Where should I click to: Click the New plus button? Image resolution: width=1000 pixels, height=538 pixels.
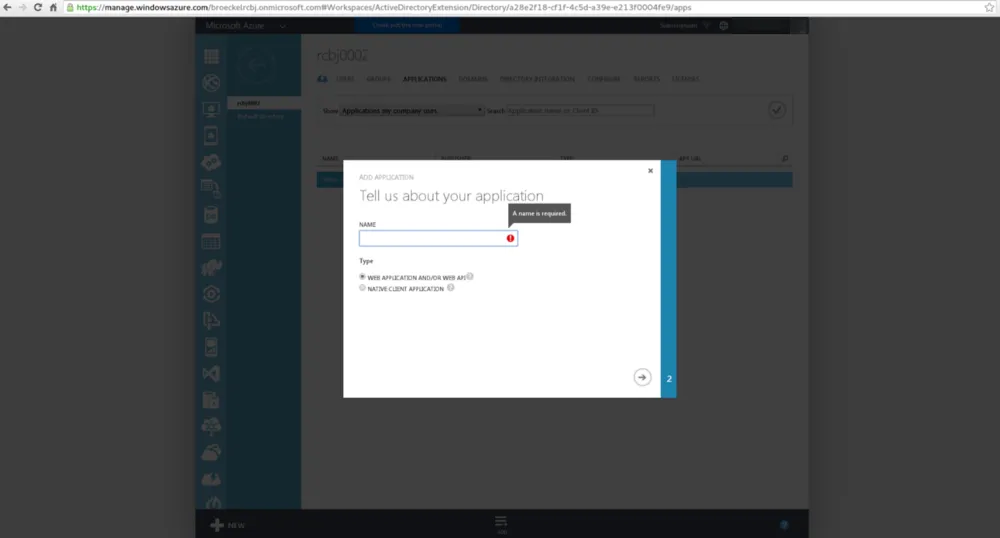point(228,525)
